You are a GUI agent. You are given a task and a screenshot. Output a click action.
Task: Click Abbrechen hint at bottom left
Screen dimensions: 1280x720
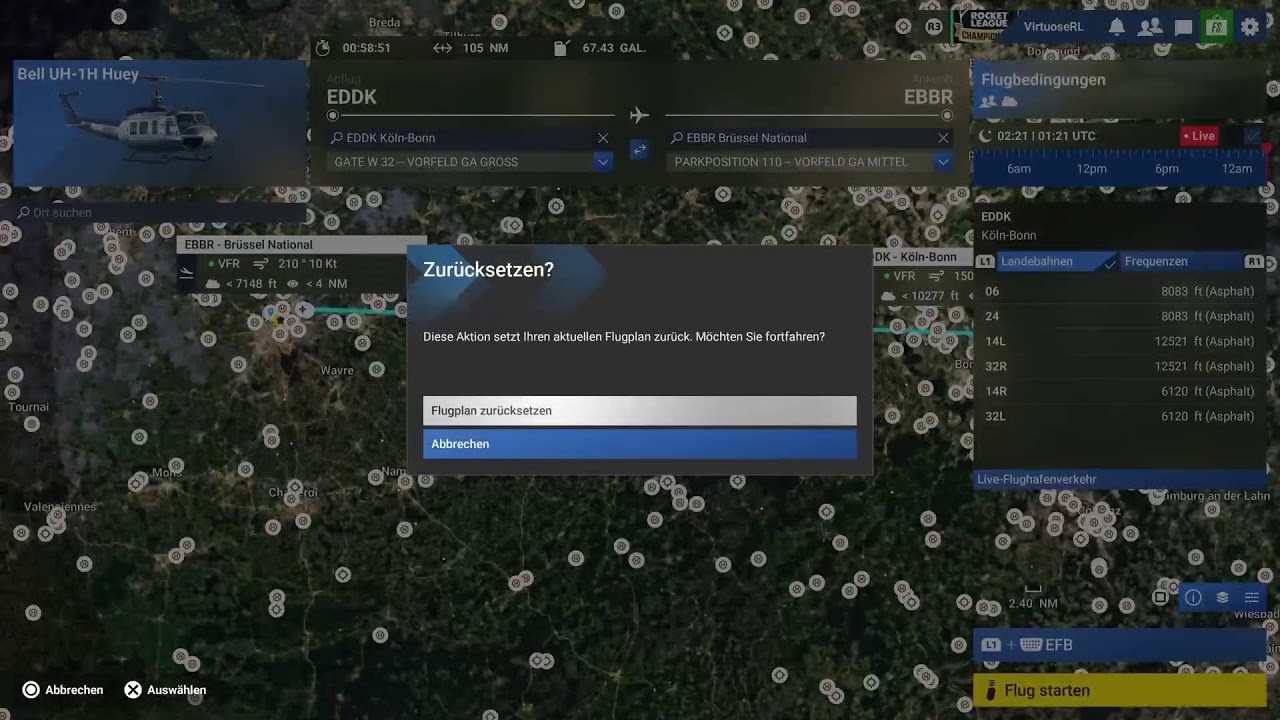tap(63, 690)
